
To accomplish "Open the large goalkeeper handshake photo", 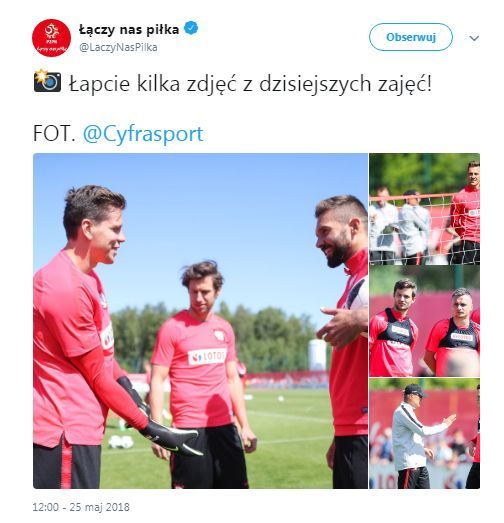I will click(x=200, y=321).
